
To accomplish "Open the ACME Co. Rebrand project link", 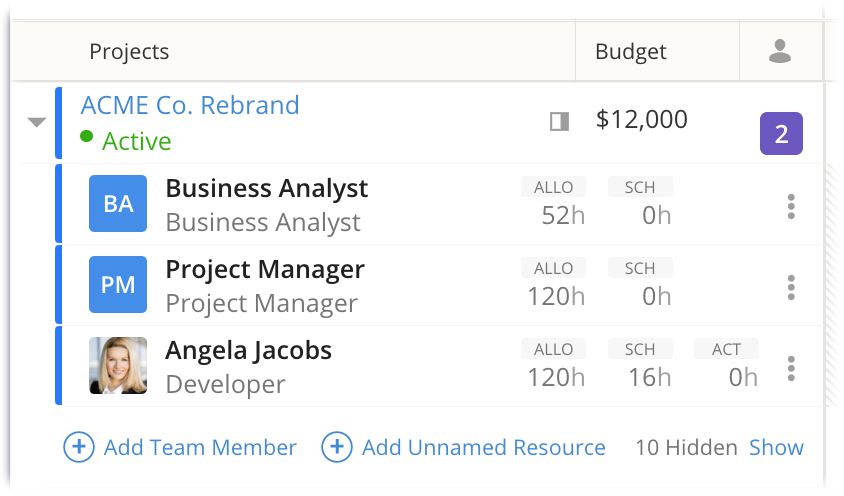I will [x=190, y=106].
